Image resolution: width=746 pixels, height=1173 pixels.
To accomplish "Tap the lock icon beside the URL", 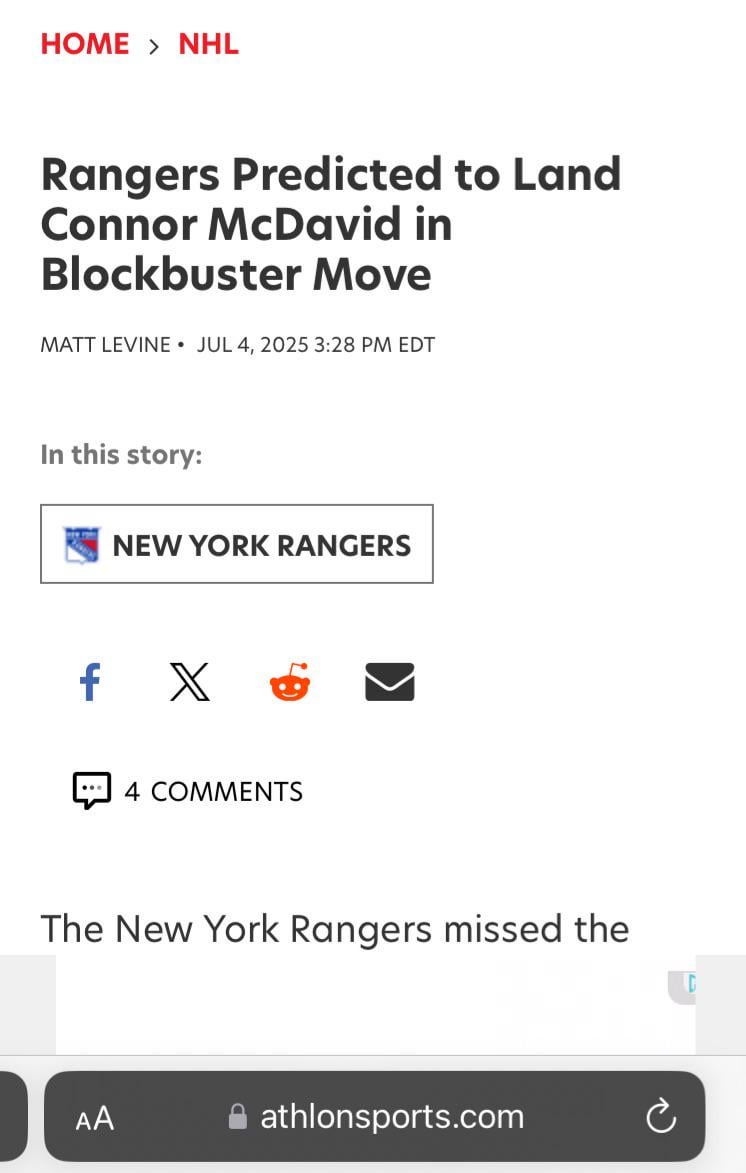I will tap(238, 1117).
